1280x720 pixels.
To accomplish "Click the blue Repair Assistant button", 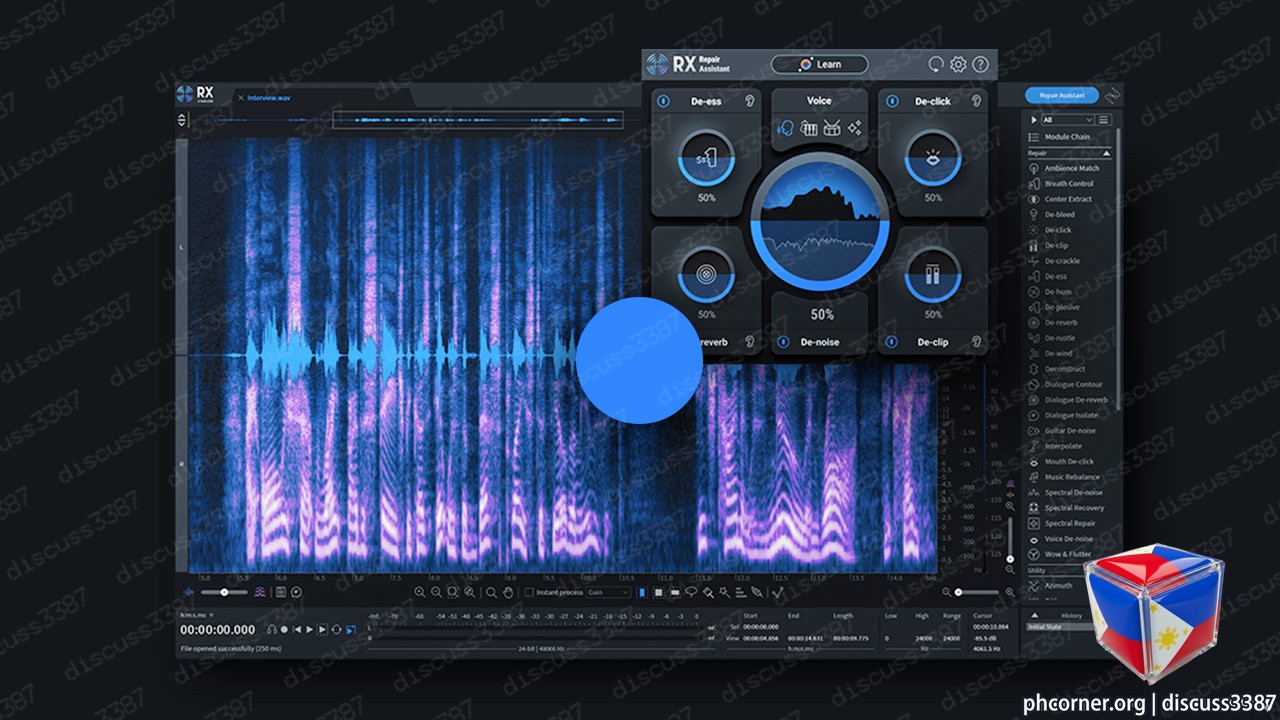I will [1062, 96].
